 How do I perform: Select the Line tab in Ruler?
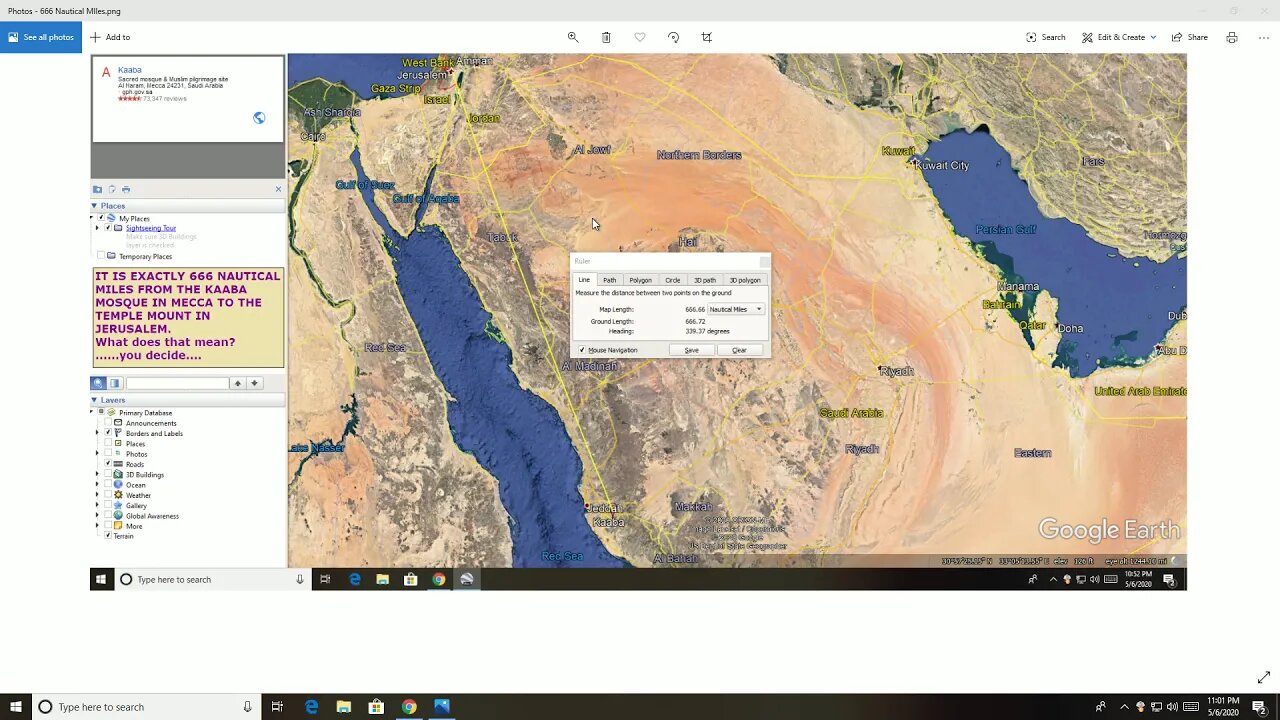click(x=584, y=280)
